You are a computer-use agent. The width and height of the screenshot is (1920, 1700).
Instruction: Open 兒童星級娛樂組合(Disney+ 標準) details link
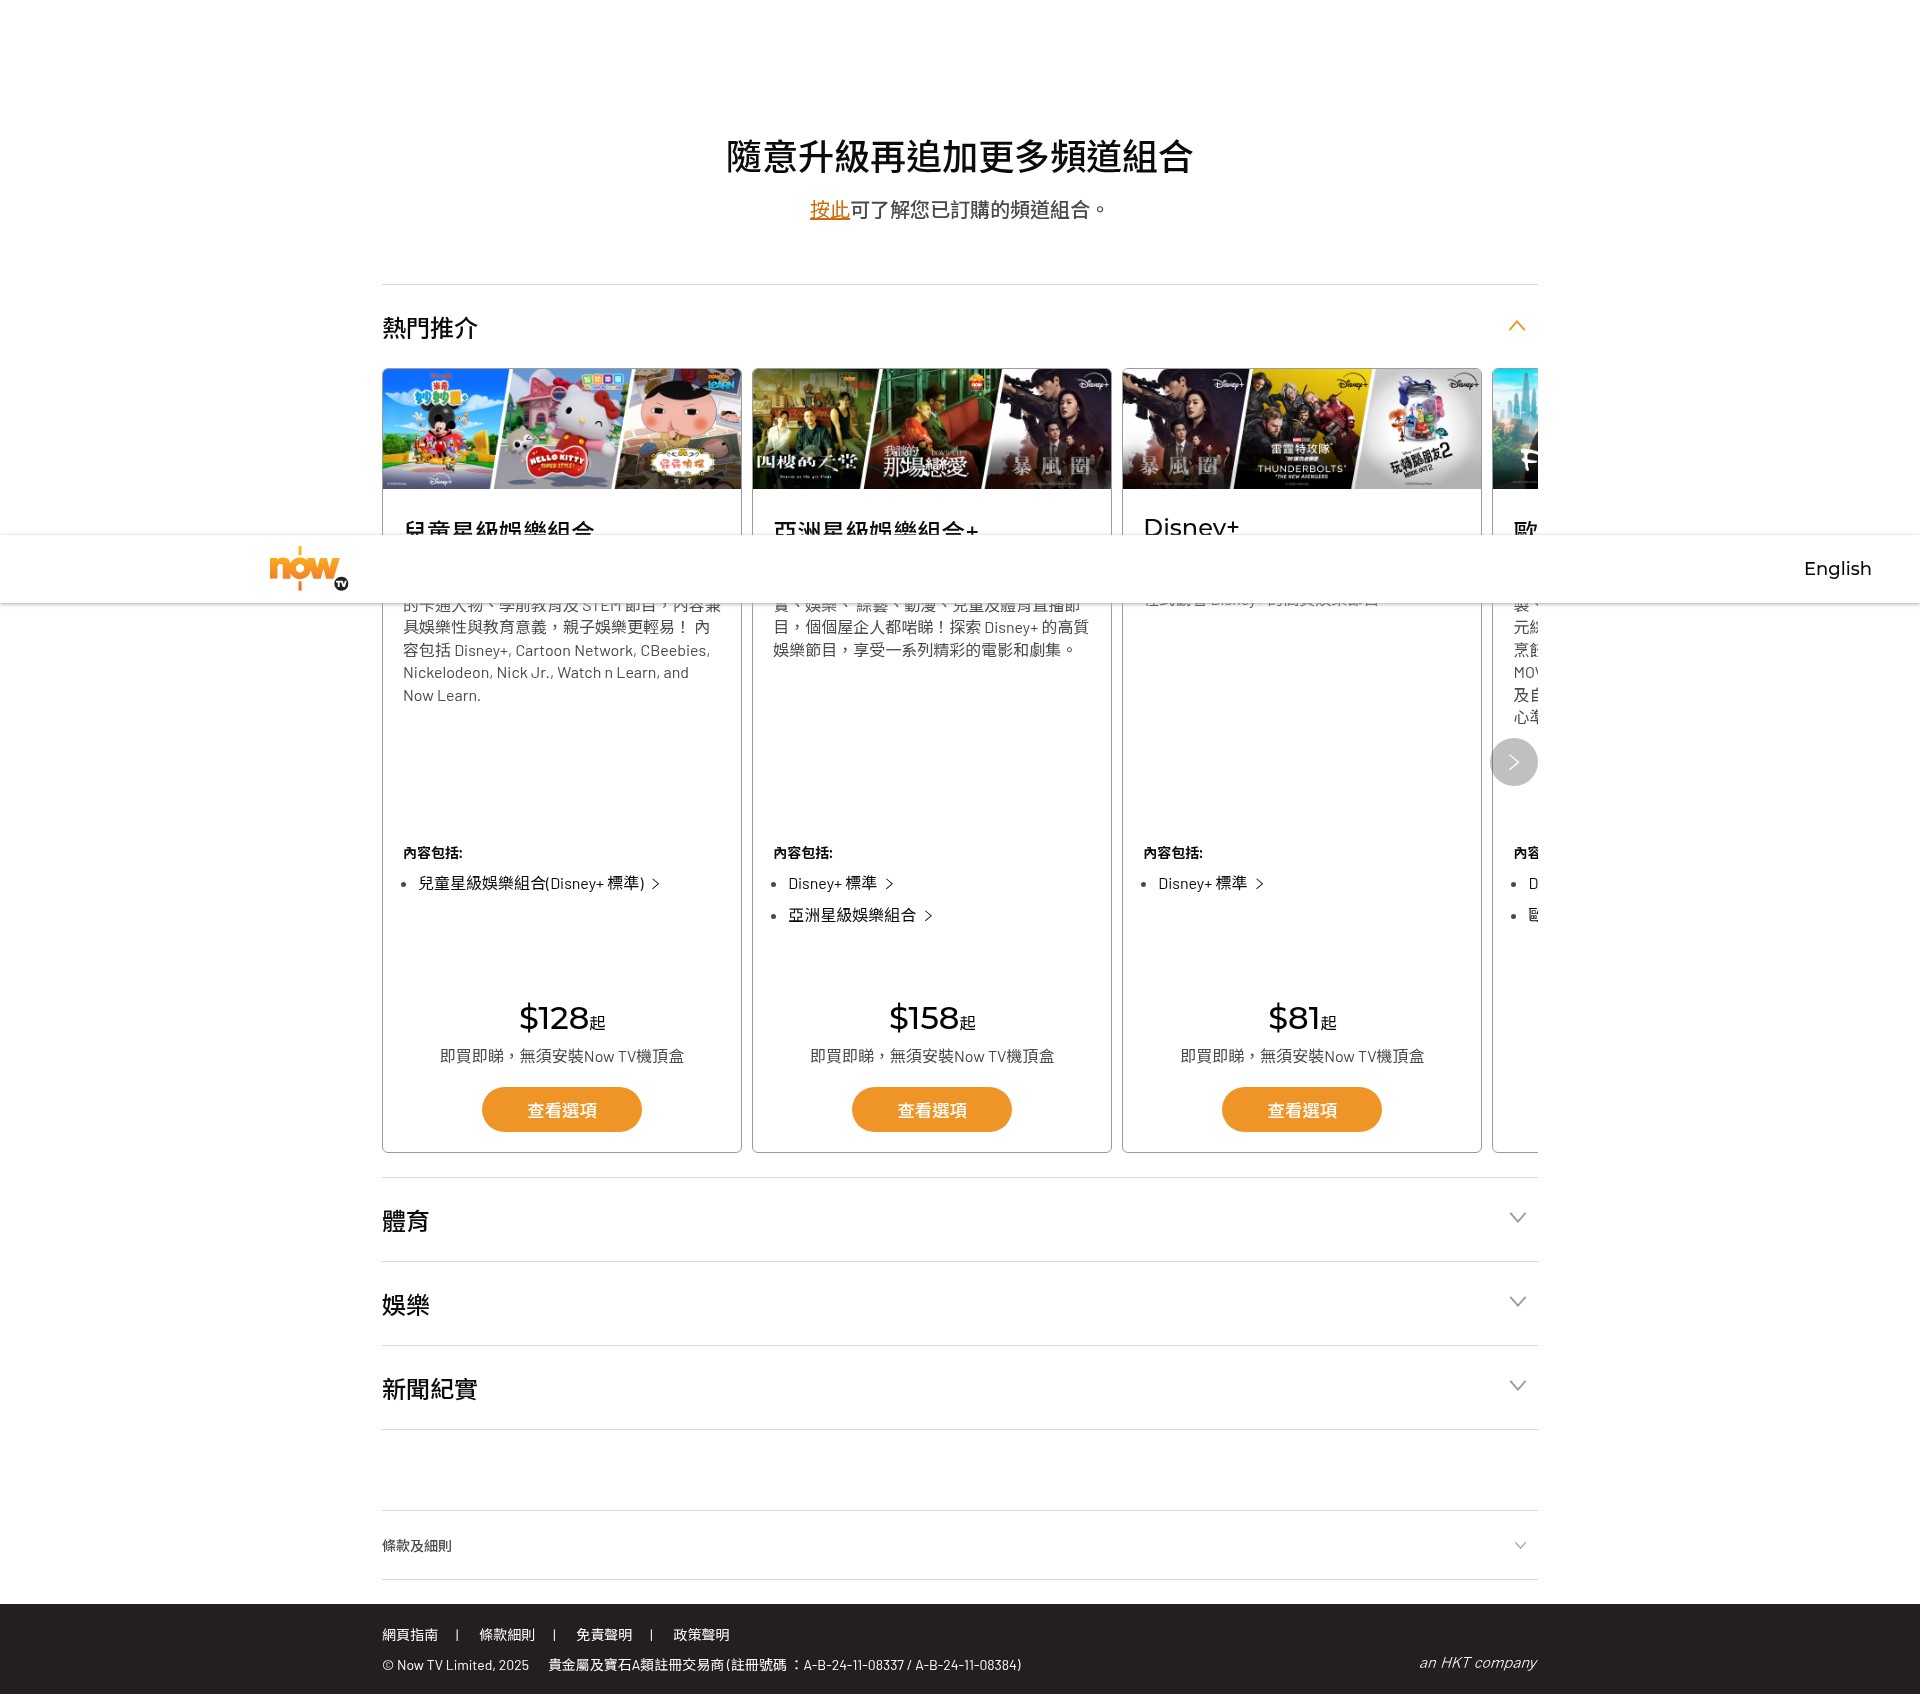point(539,884)
